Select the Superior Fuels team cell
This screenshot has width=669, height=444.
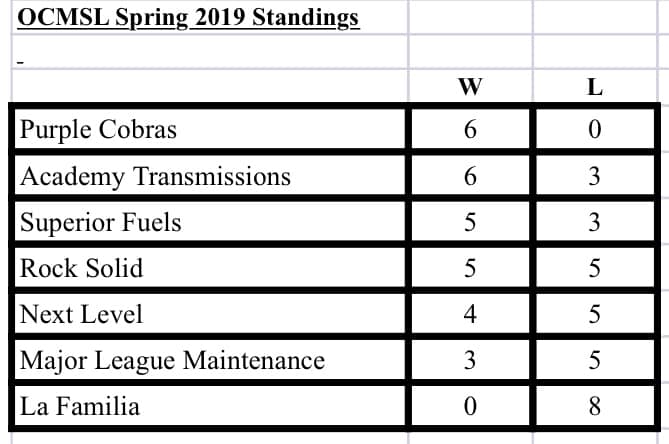[209, 222]
